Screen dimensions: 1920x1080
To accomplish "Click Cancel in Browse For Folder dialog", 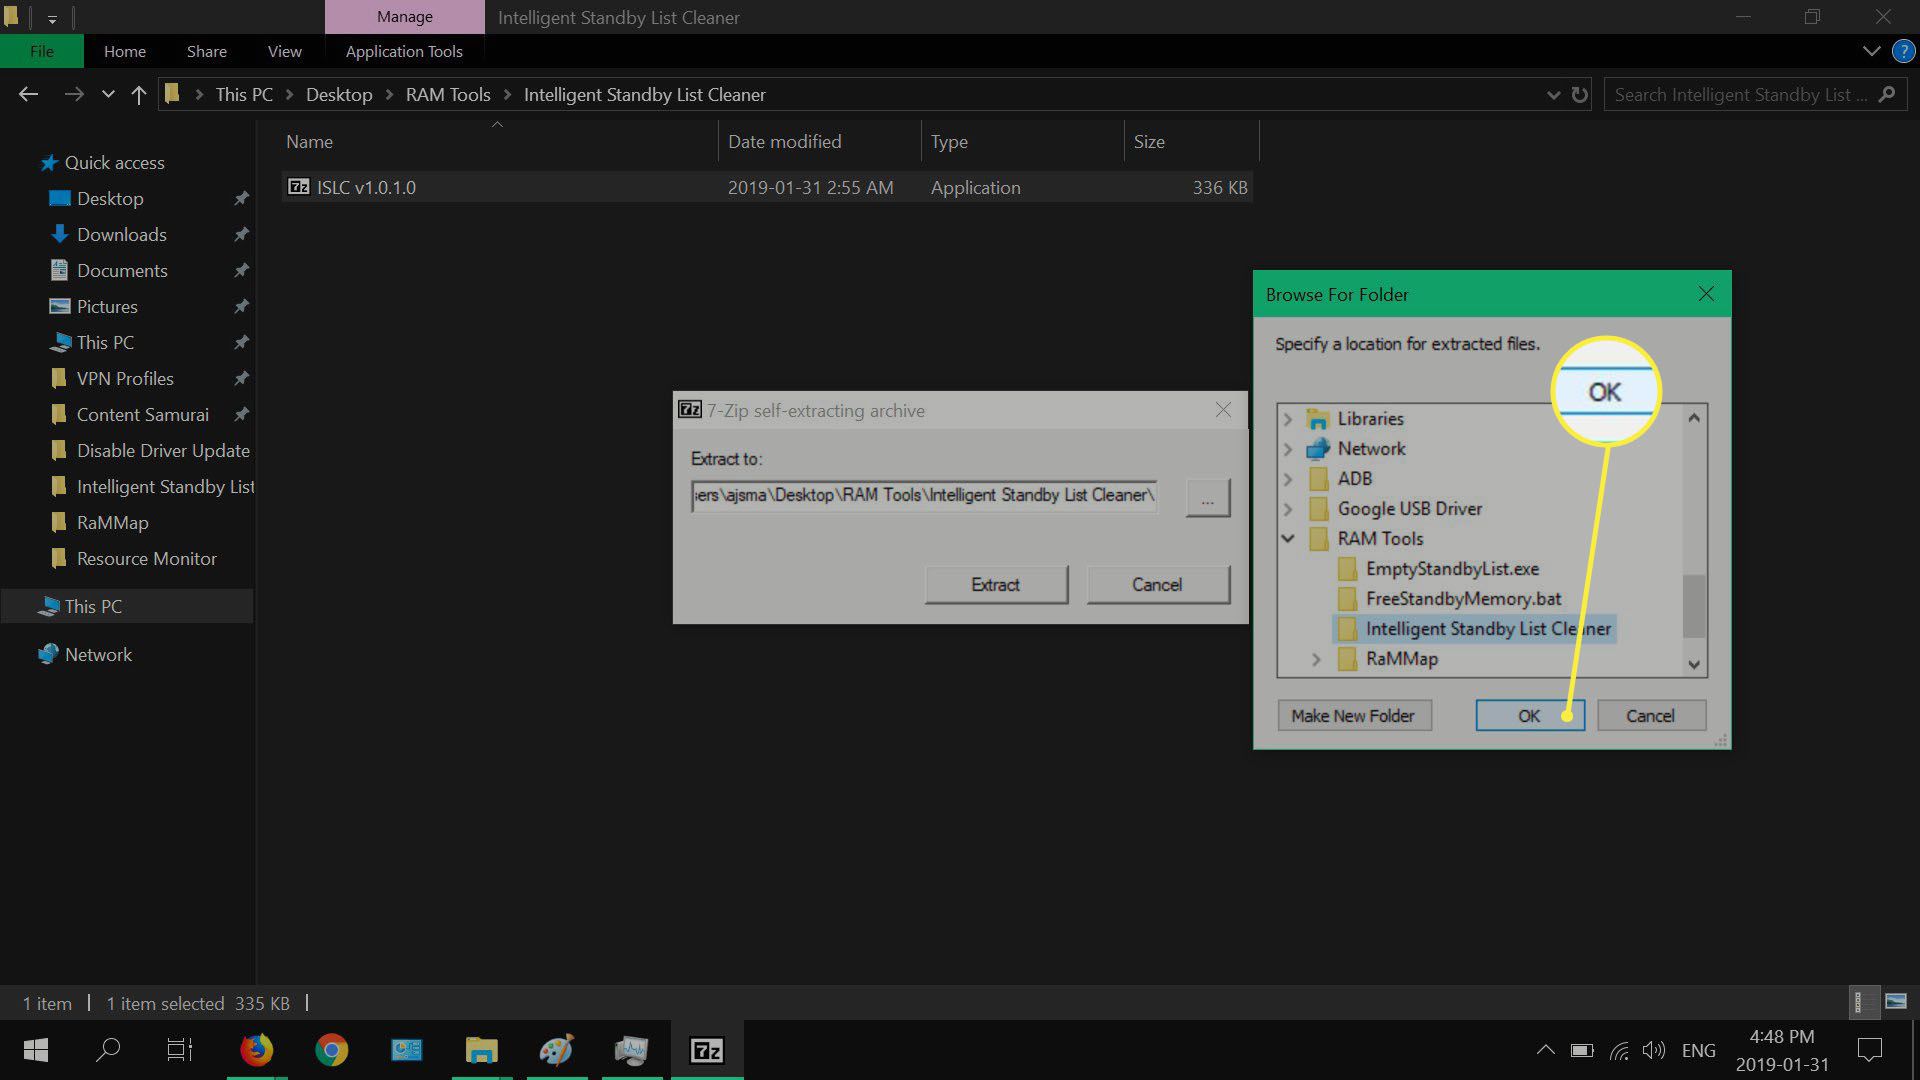I will (1650, 716).
